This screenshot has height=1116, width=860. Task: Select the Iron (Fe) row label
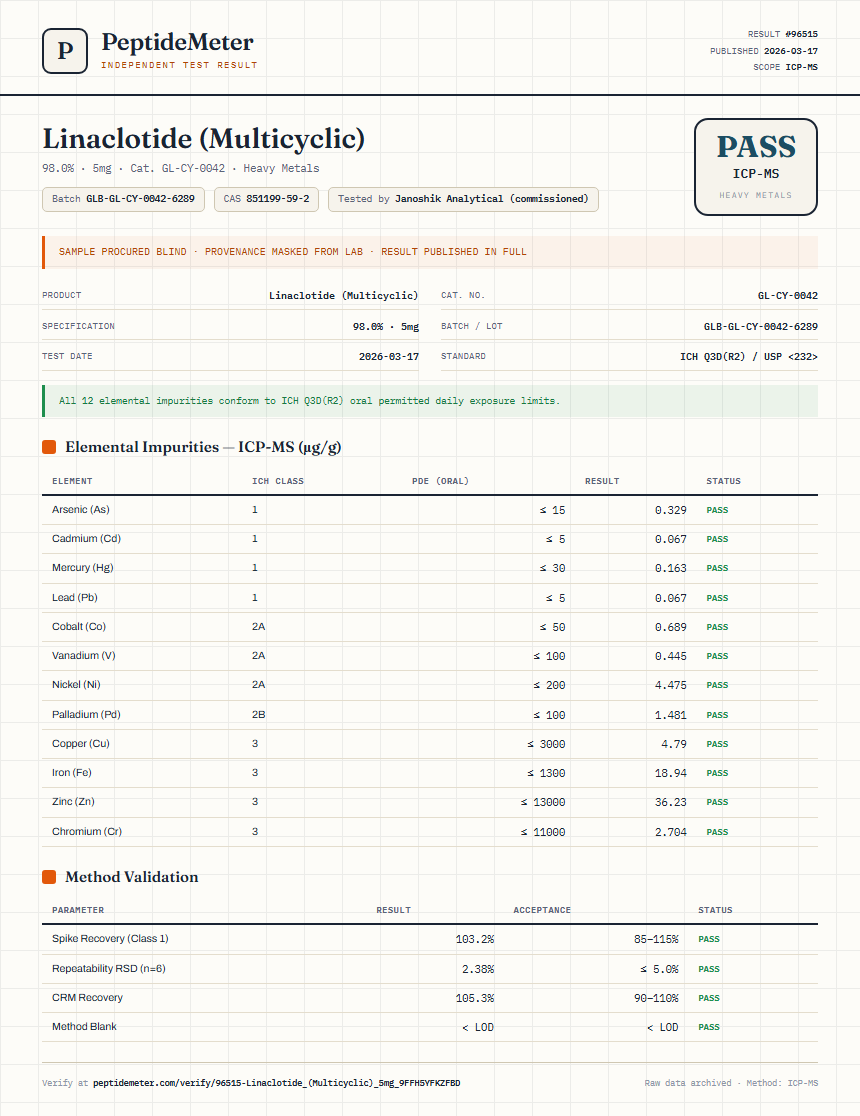click(72, 773)
